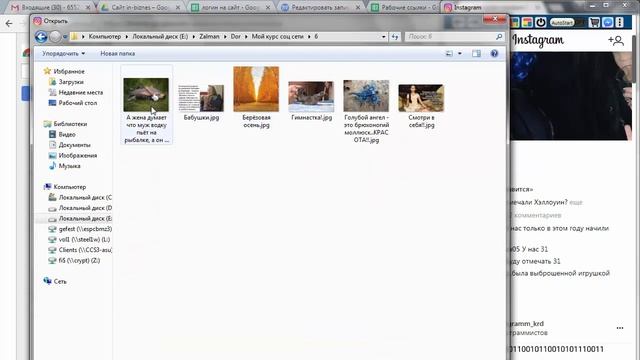Click Компьютер in the address breadcrumb
The width and height of the screenshot is (640, 360).
[x=105, y=36]
